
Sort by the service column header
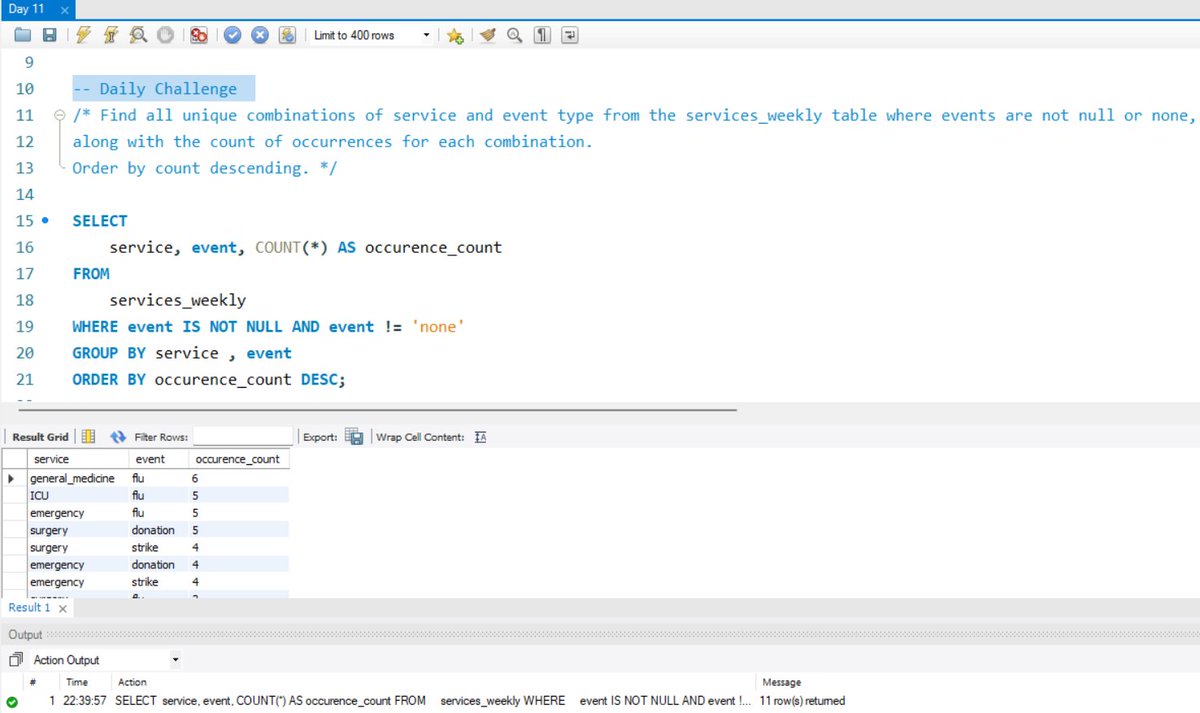pos(78,459)
